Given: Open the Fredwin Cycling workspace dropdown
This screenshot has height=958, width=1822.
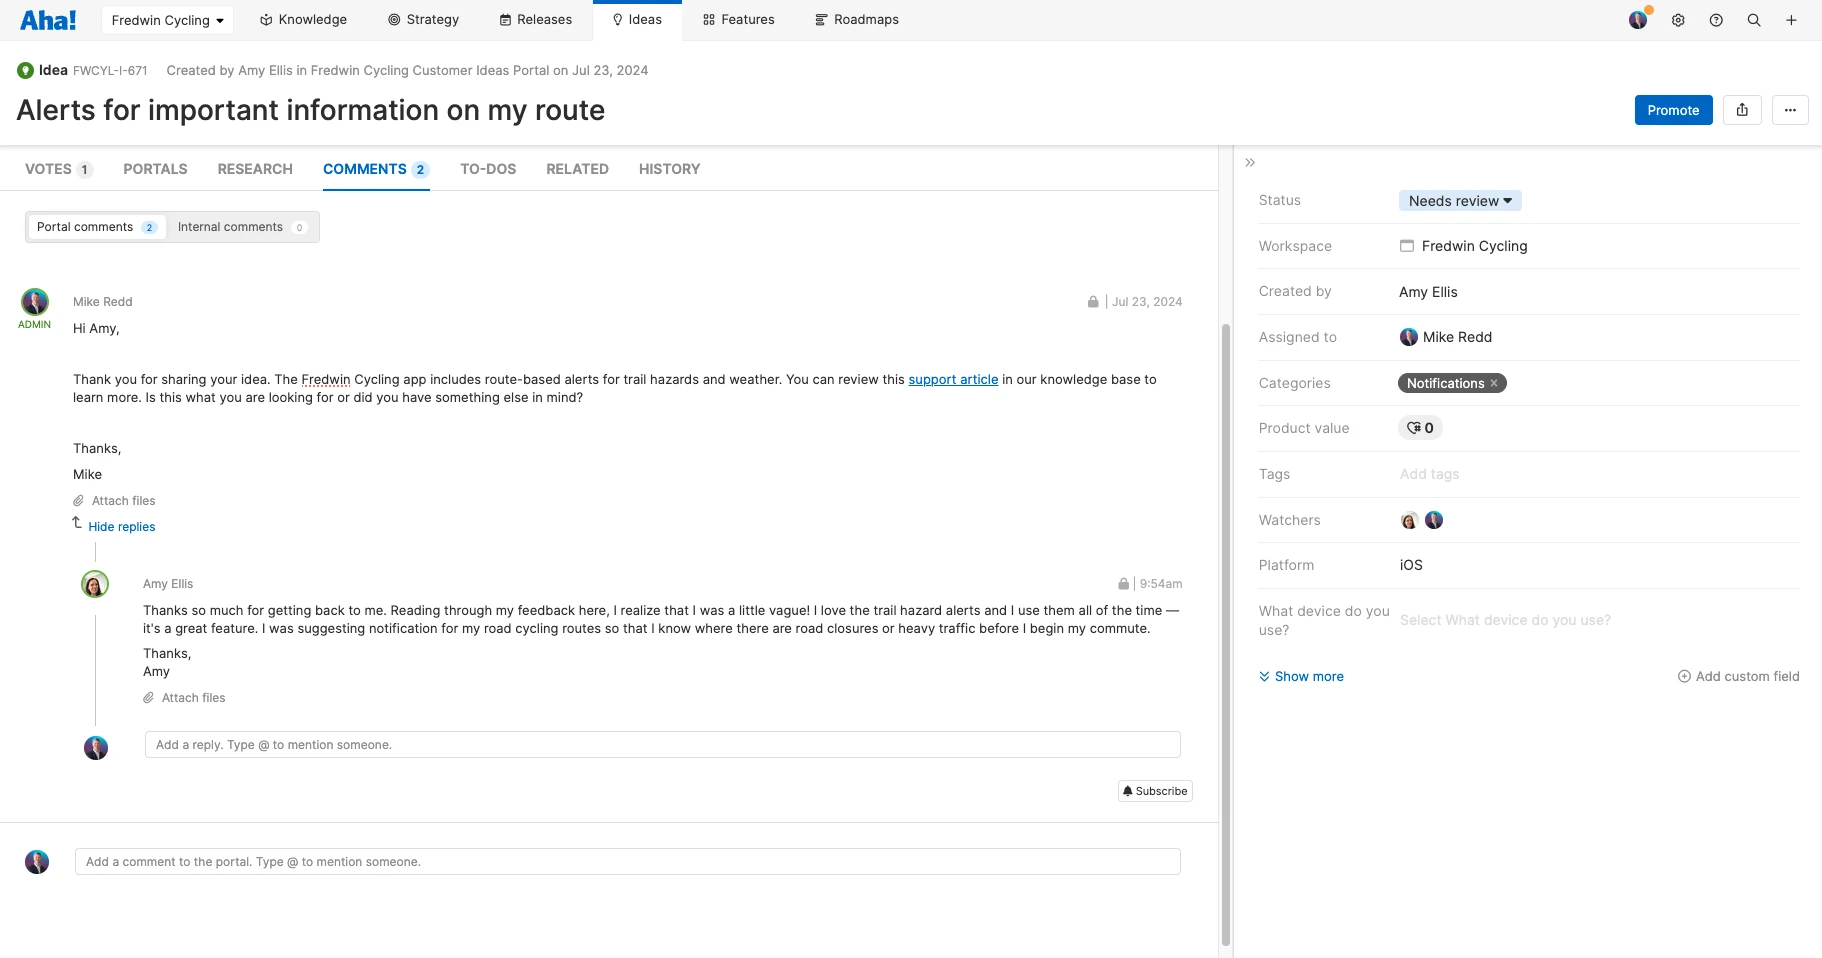Looking at the screenshot, I should point(167,20).
